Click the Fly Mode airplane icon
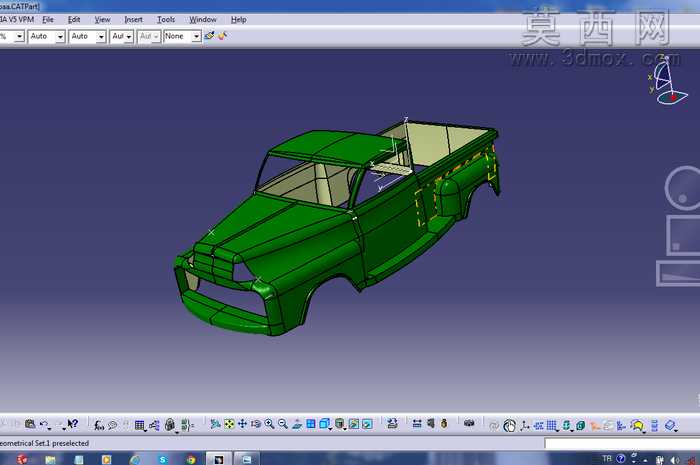This screenshot has height=465, width=700. (x=215, y=424)
